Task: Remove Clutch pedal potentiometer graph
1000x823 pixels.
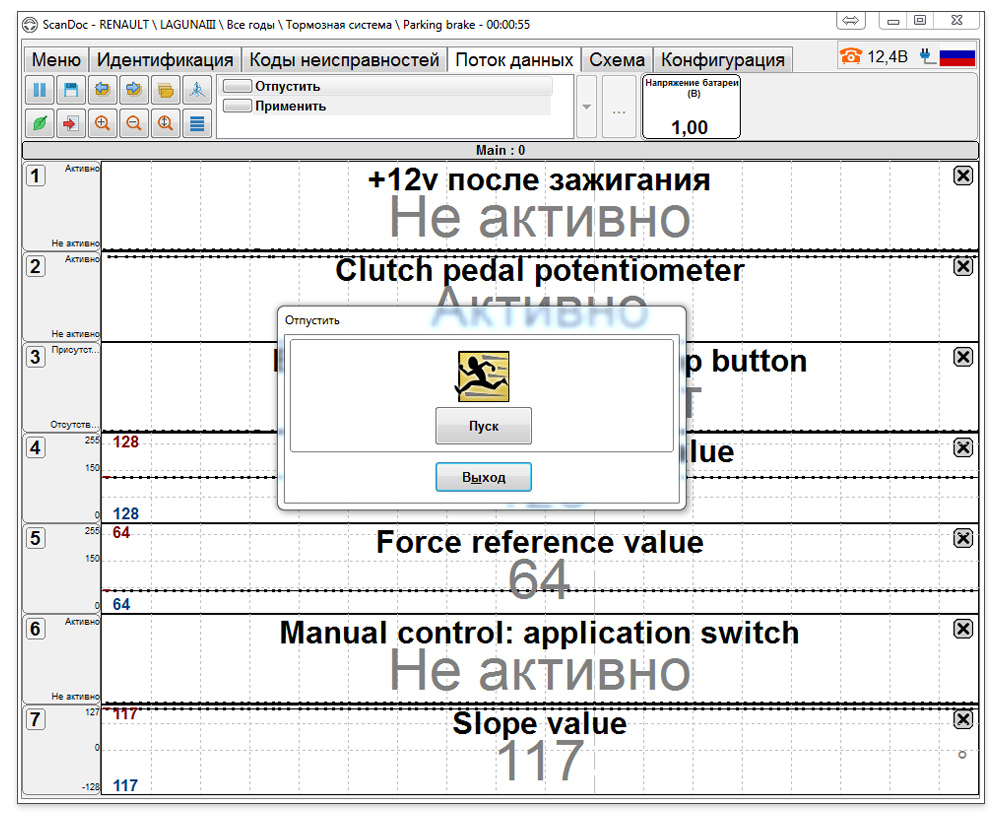Action: tap(963, 266)
